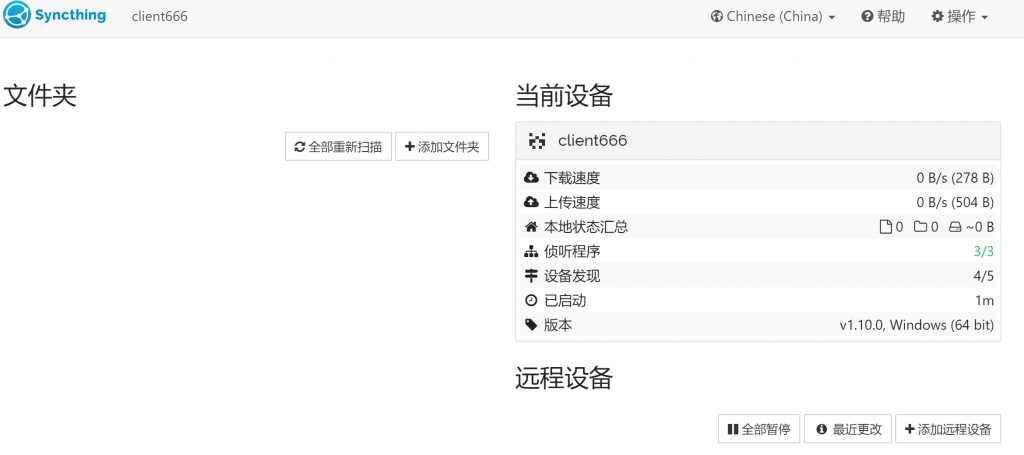1024x455 pixels.
Task: Click the cloud download icon beside 下载速度
Action: point(531,178)
